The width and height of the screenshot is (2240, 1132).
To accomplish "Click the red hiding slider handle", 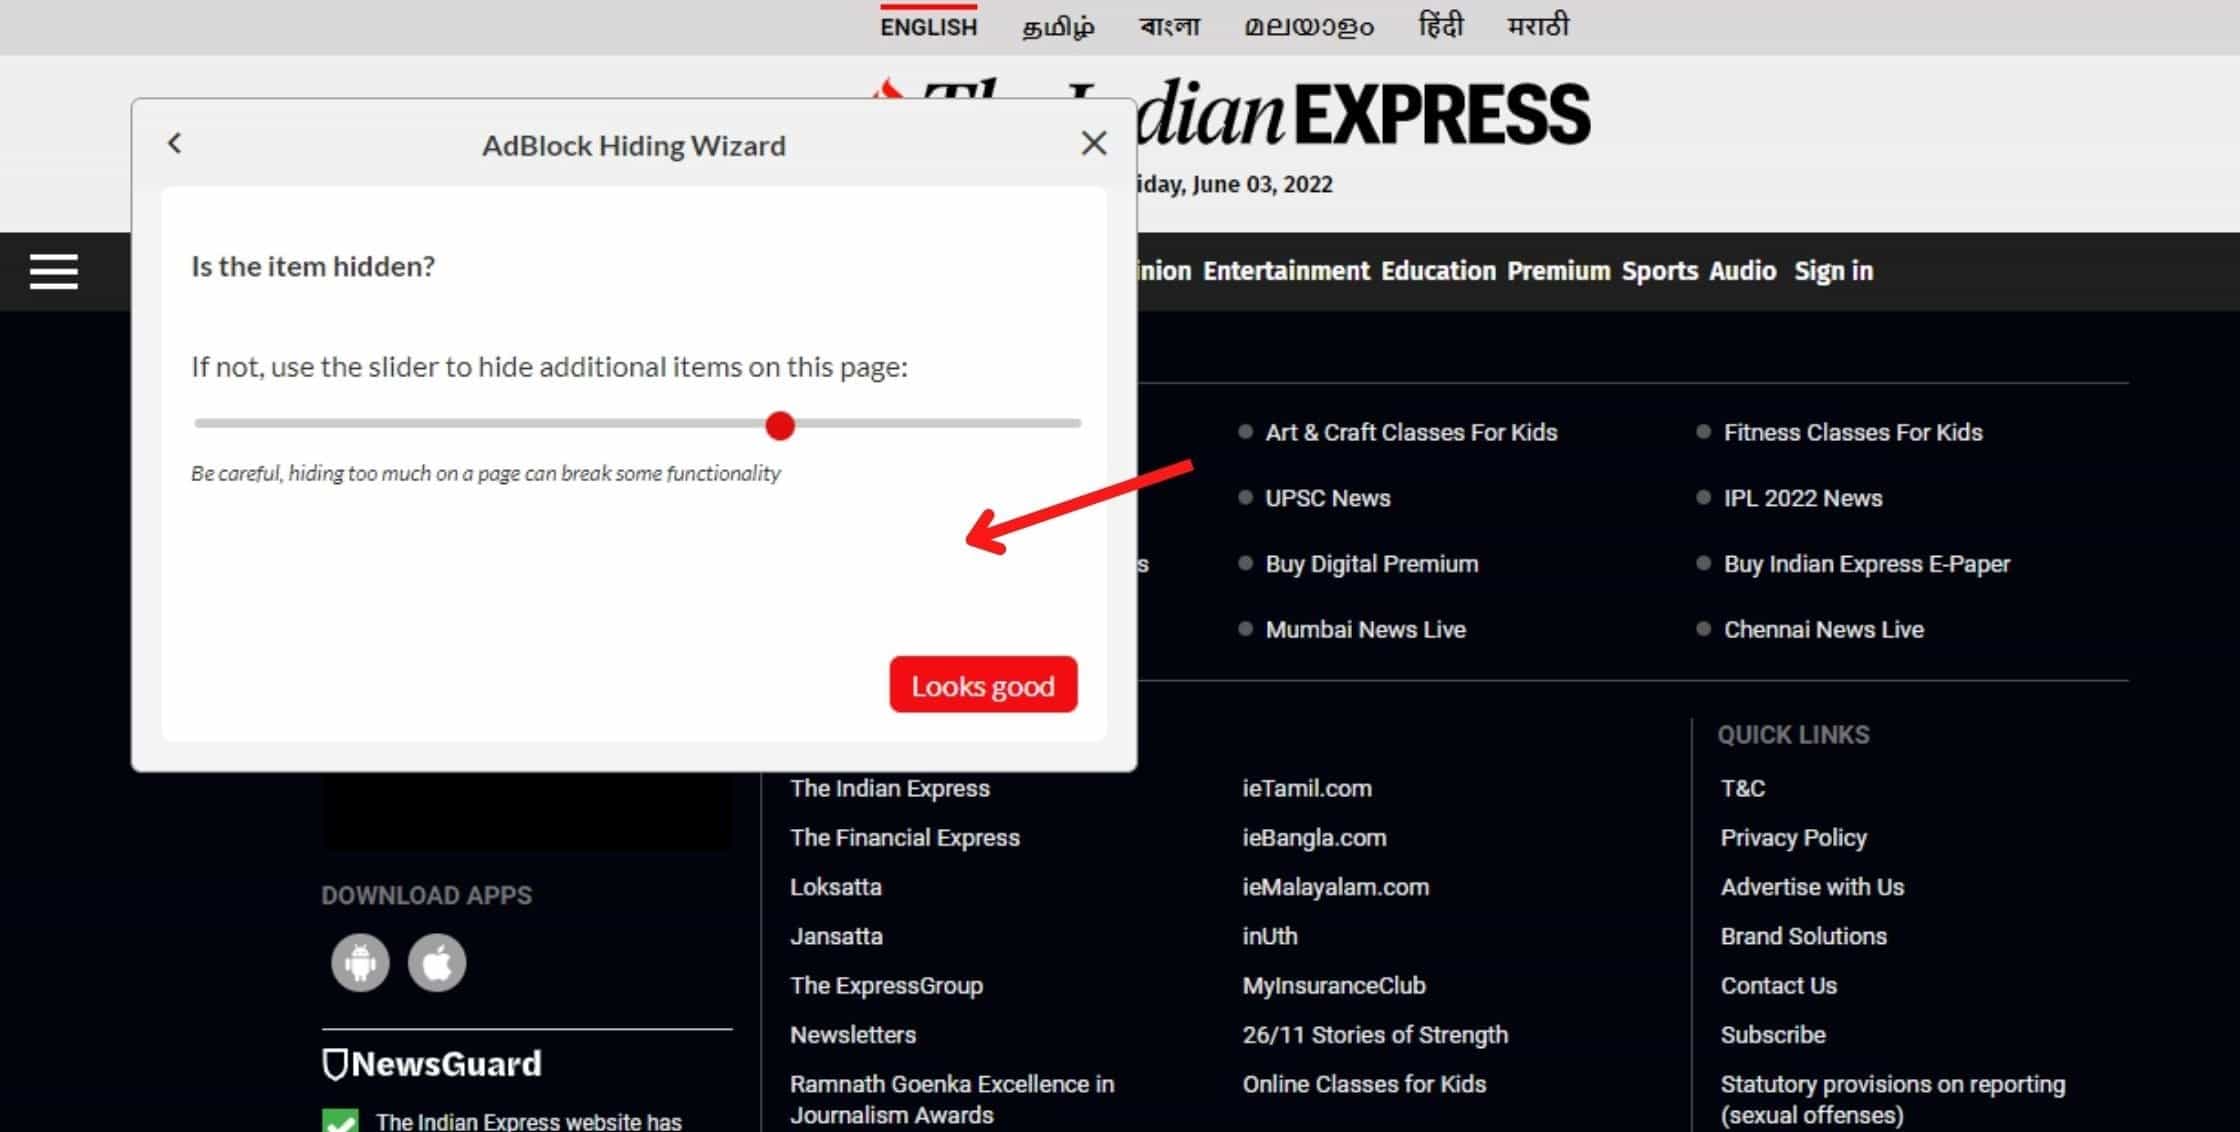I will 780,426.
